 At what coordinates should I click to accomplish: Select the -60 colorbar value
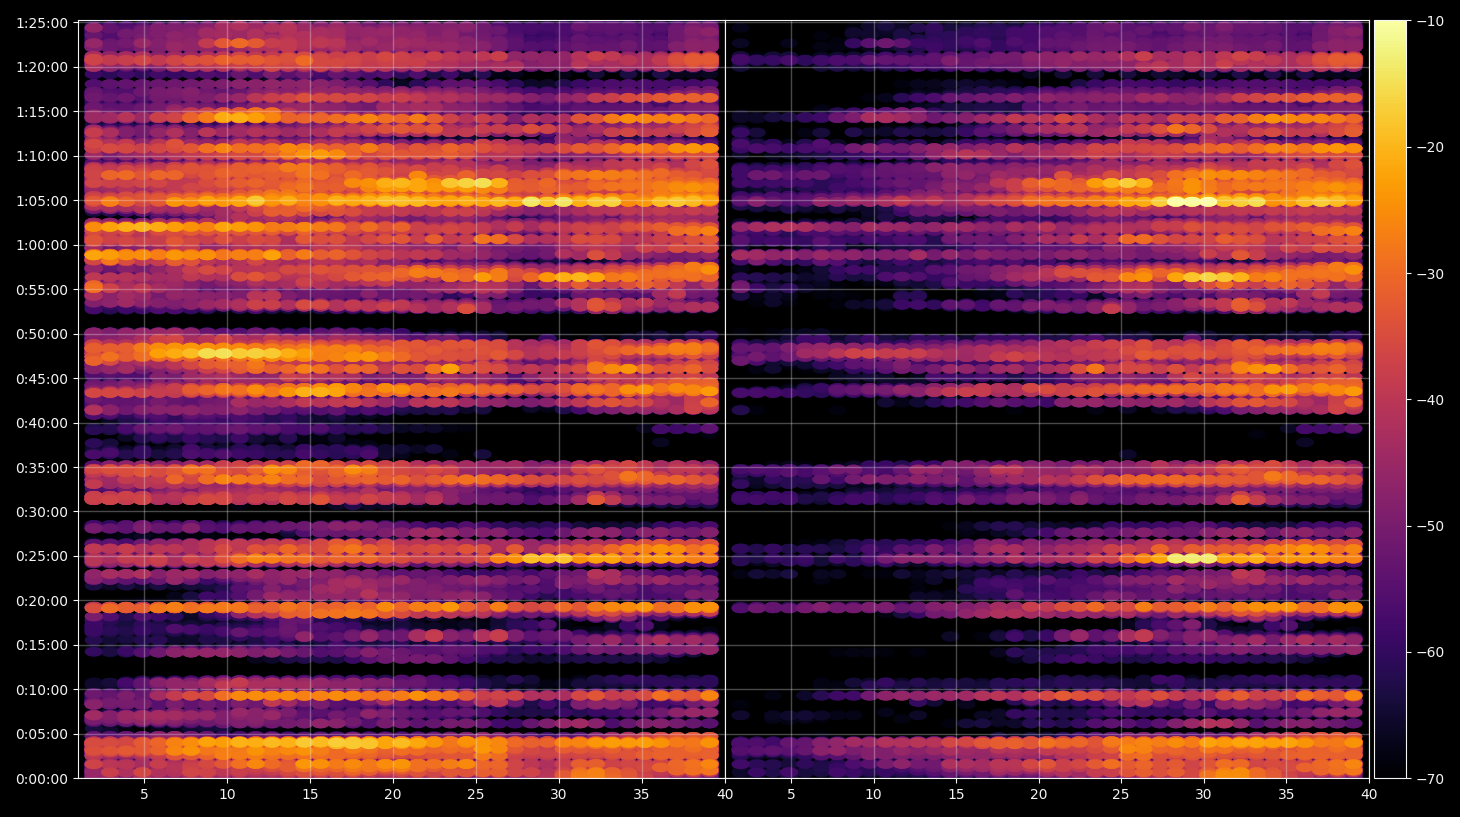coord(1430,652)
